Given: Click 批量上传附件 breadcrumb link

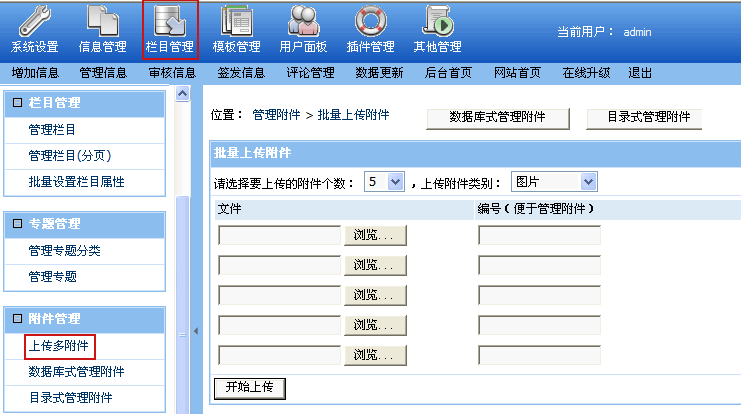Looking at the screenshot, I should click(353, 115).
